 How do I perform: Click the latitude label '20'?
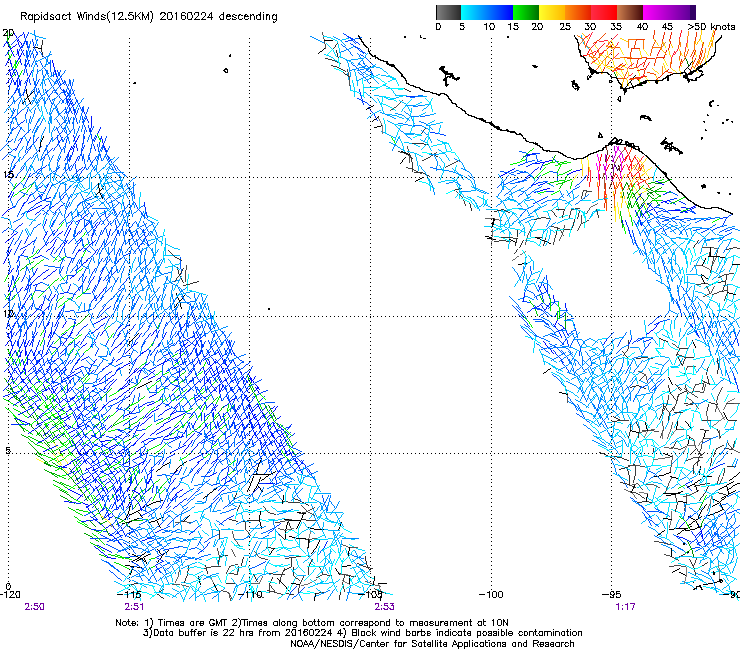click(x=8, y=33)
